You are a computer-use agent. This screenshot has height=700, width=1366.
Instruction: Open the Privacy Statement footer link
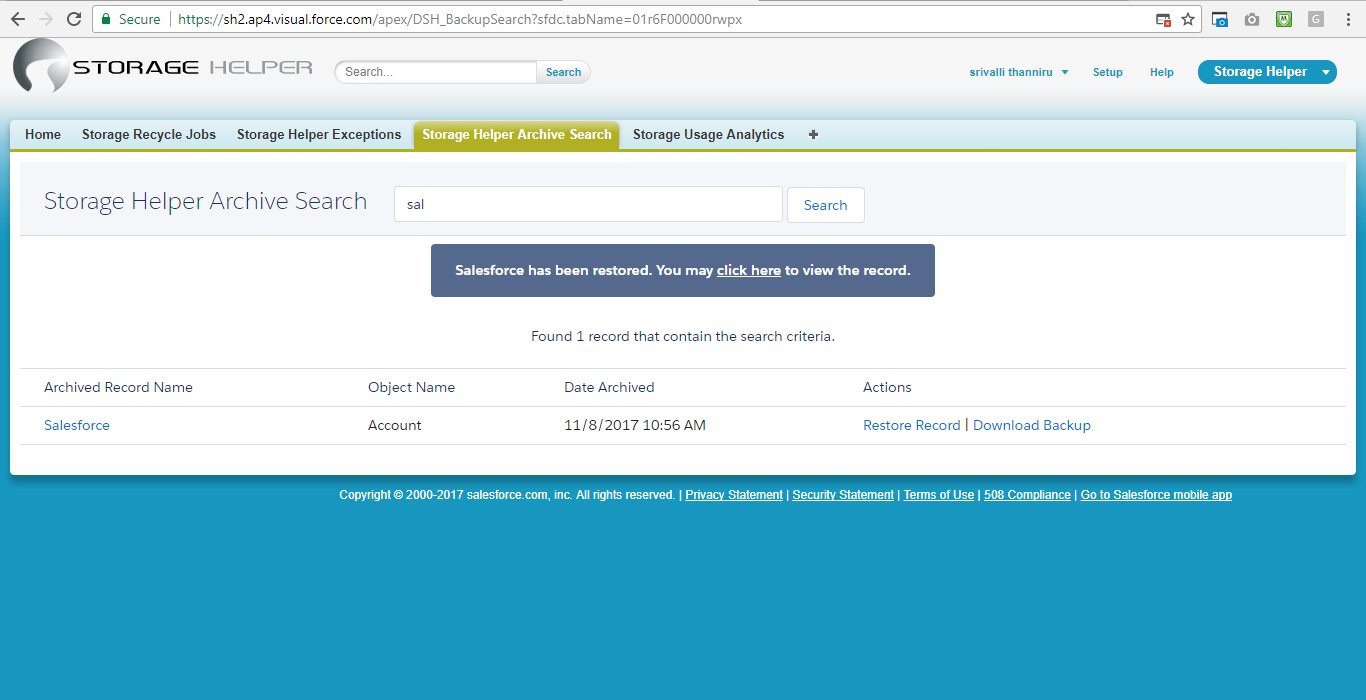click(734, 495)
